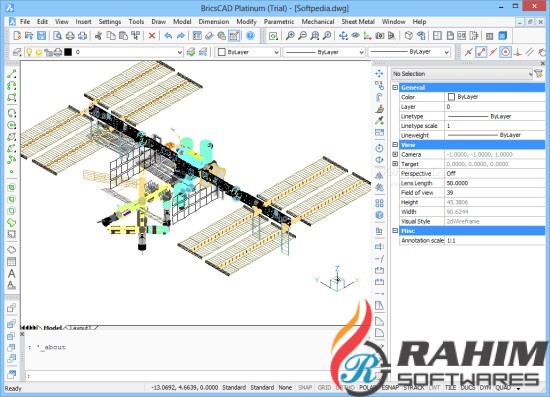Open the Settings menu
550x397 pixels.
[109, 22]
